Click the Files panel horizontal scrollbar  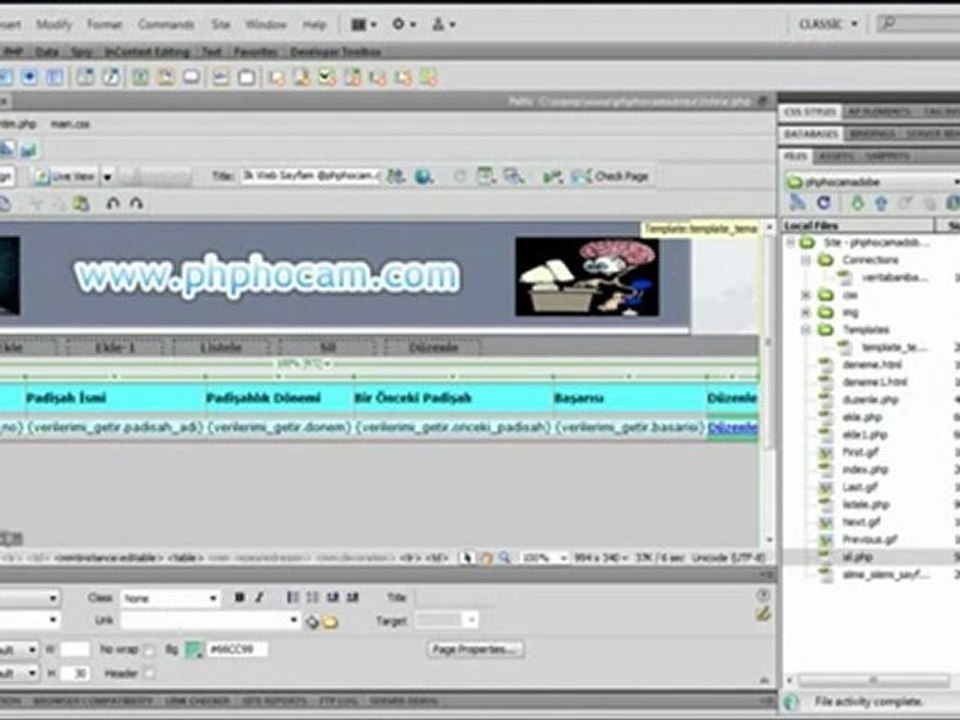point(873,680)
